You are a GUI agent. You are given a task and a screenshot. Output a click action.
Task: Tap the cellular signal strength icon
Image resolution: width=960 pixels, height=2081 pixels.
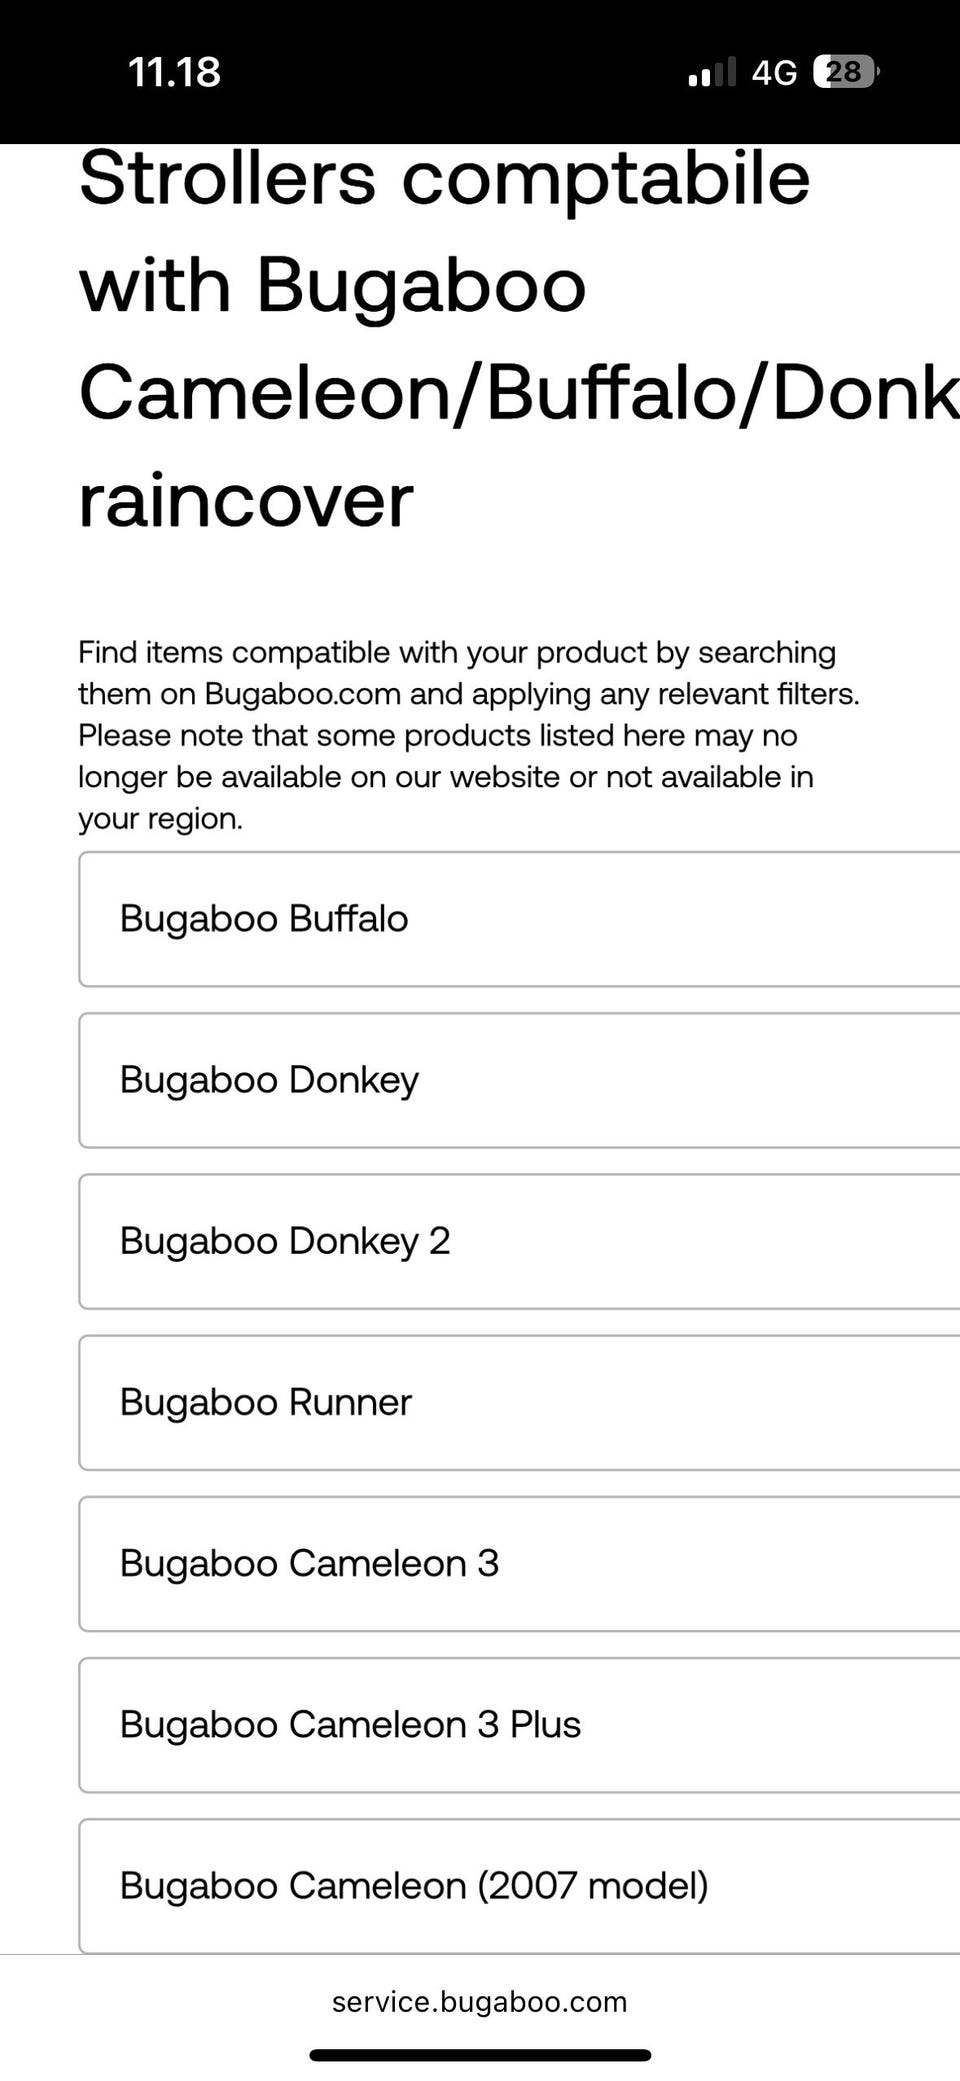712,72
